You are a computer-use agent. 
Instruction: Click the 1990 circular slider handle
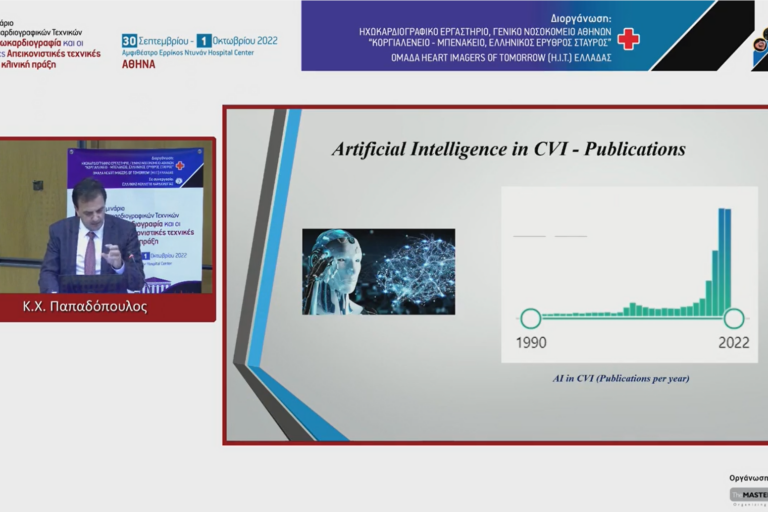[x=531, y=318]
